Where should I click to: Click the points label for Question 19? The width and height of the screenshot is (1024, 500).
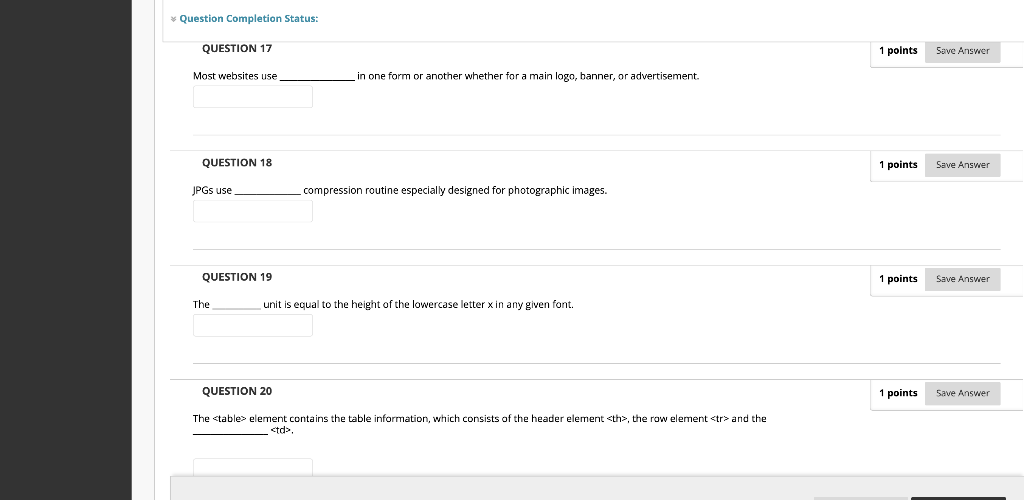898,279
